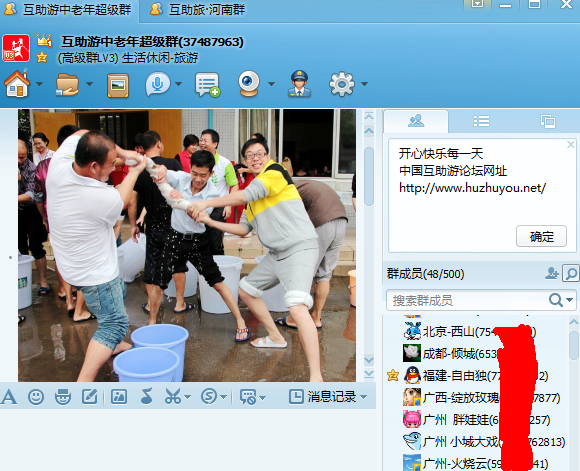Select the windows panel tab

[x=547, y=121]
